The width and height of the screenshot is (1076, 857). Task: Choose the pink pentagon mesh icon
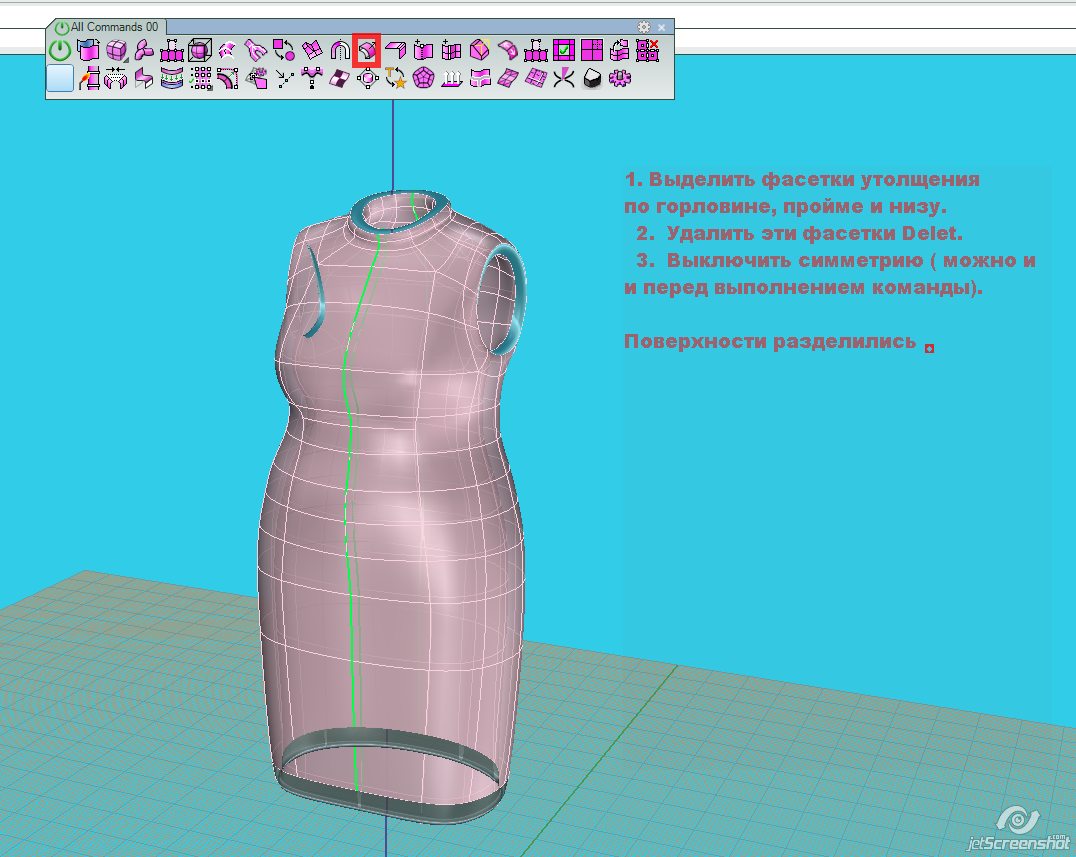tap(423, 79)
